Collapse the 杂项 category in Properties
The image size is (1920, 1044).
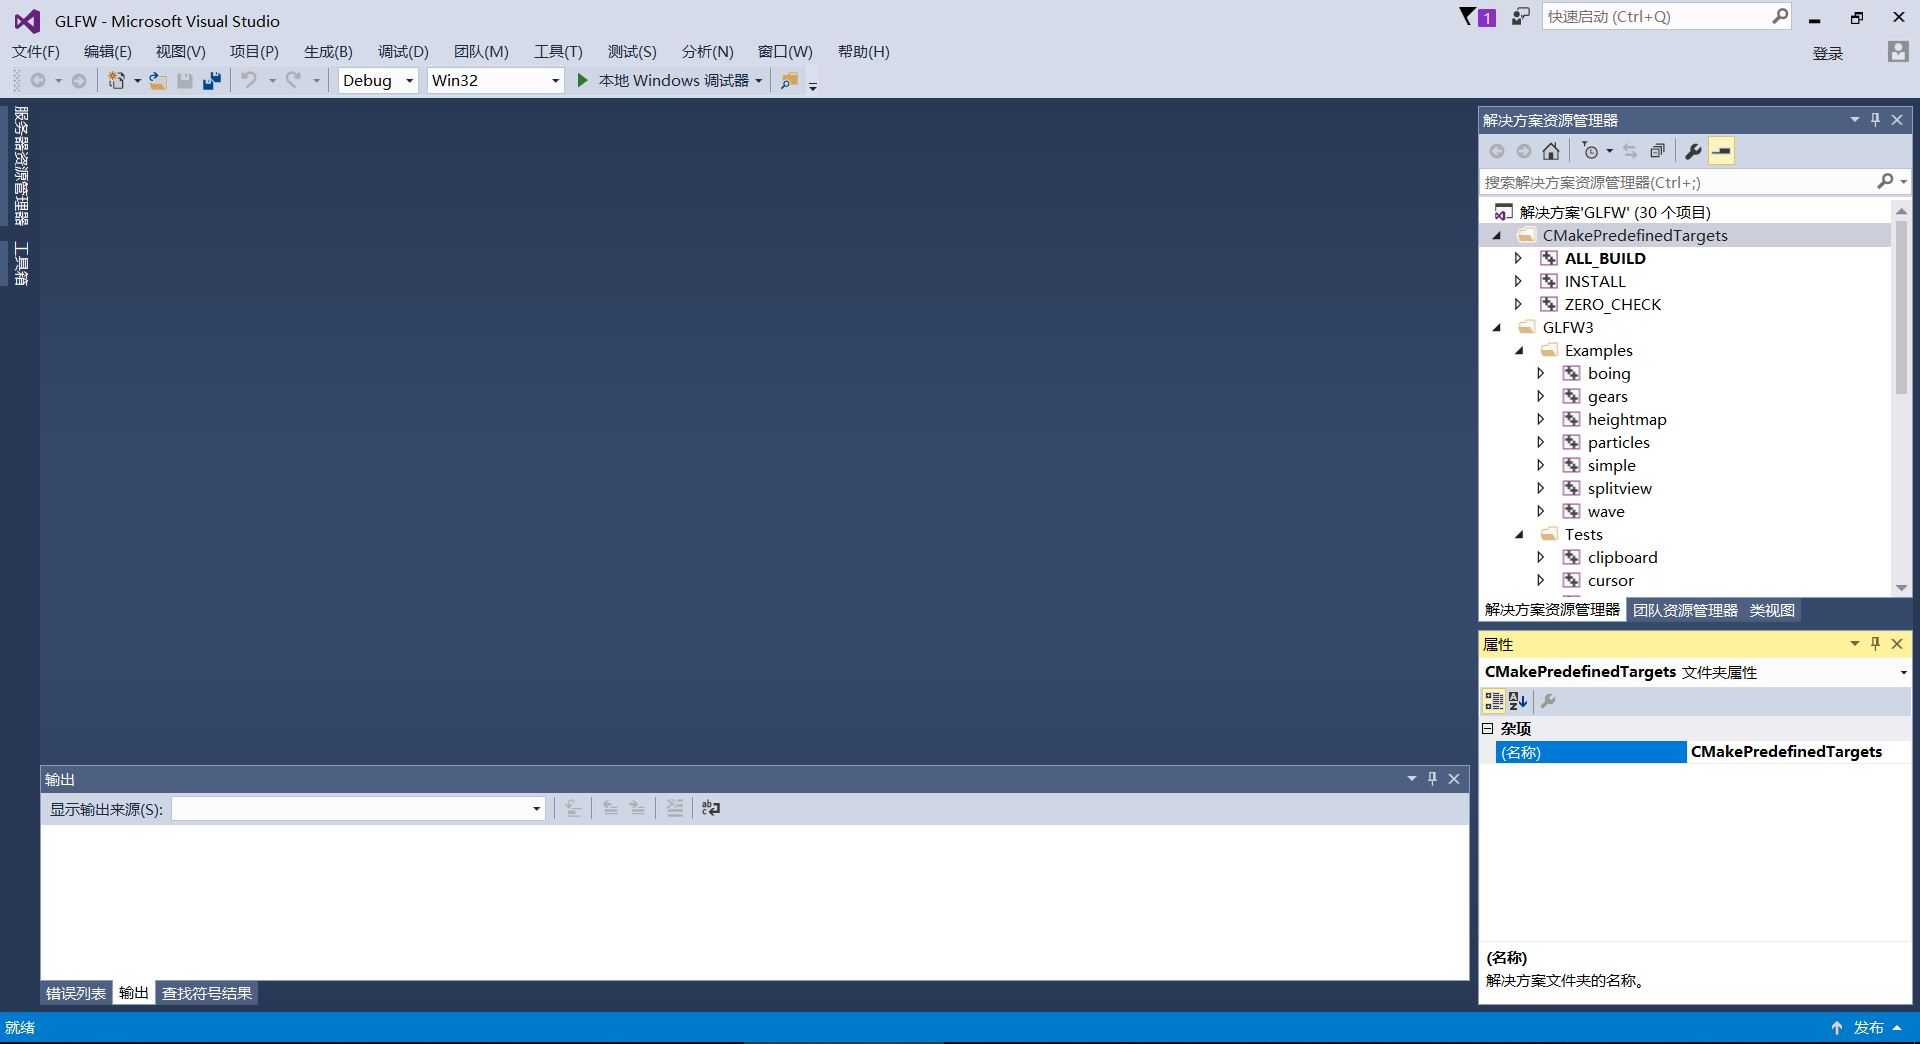pyautogui.click(x=1488, y=728)
